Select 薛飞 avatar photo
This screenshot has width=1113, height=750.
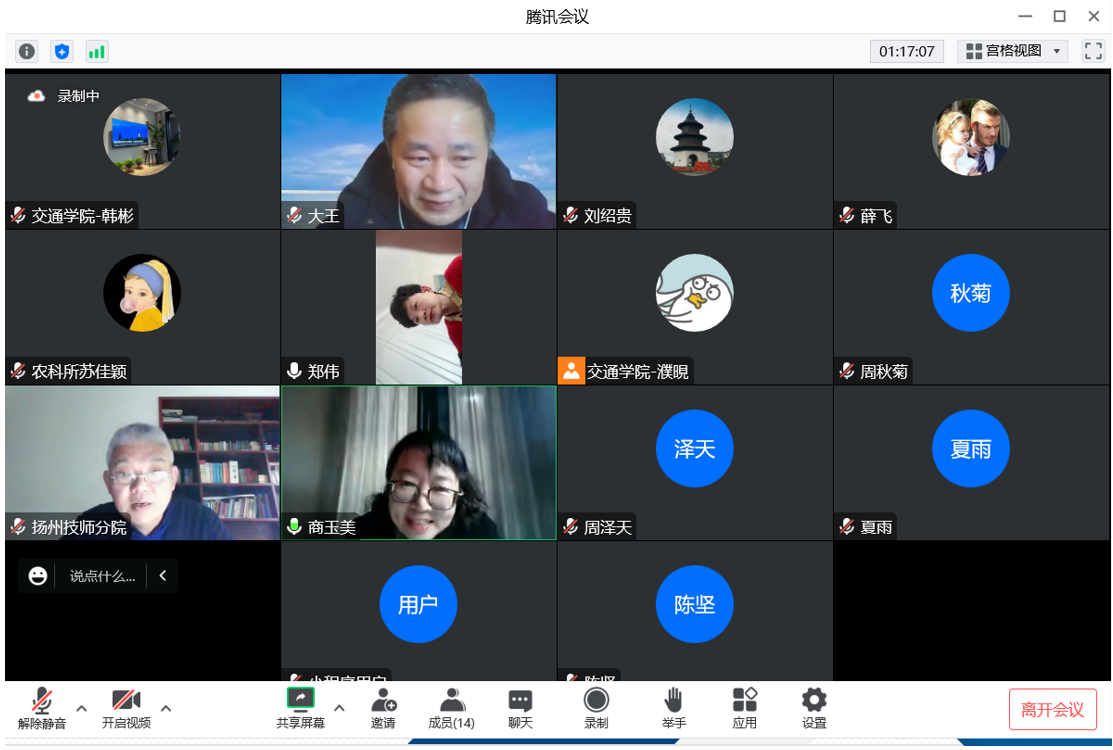(970, 137)
